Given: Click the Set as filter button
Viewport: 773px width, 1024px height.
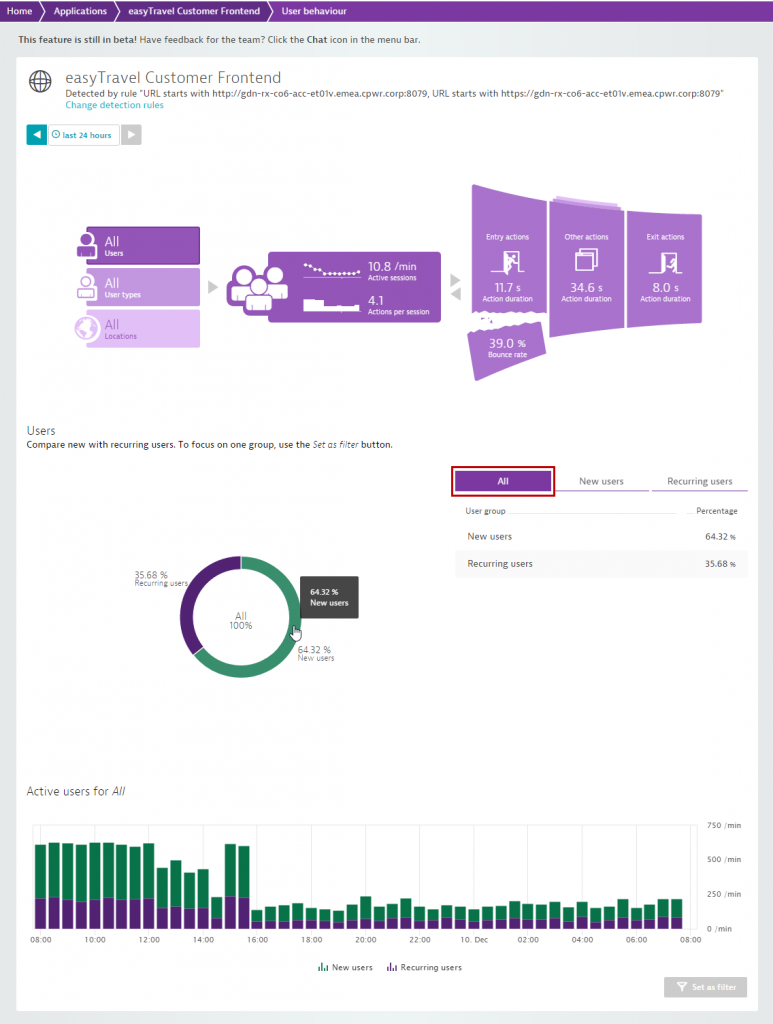Looking at the screenshot, I should click(706, 987).
